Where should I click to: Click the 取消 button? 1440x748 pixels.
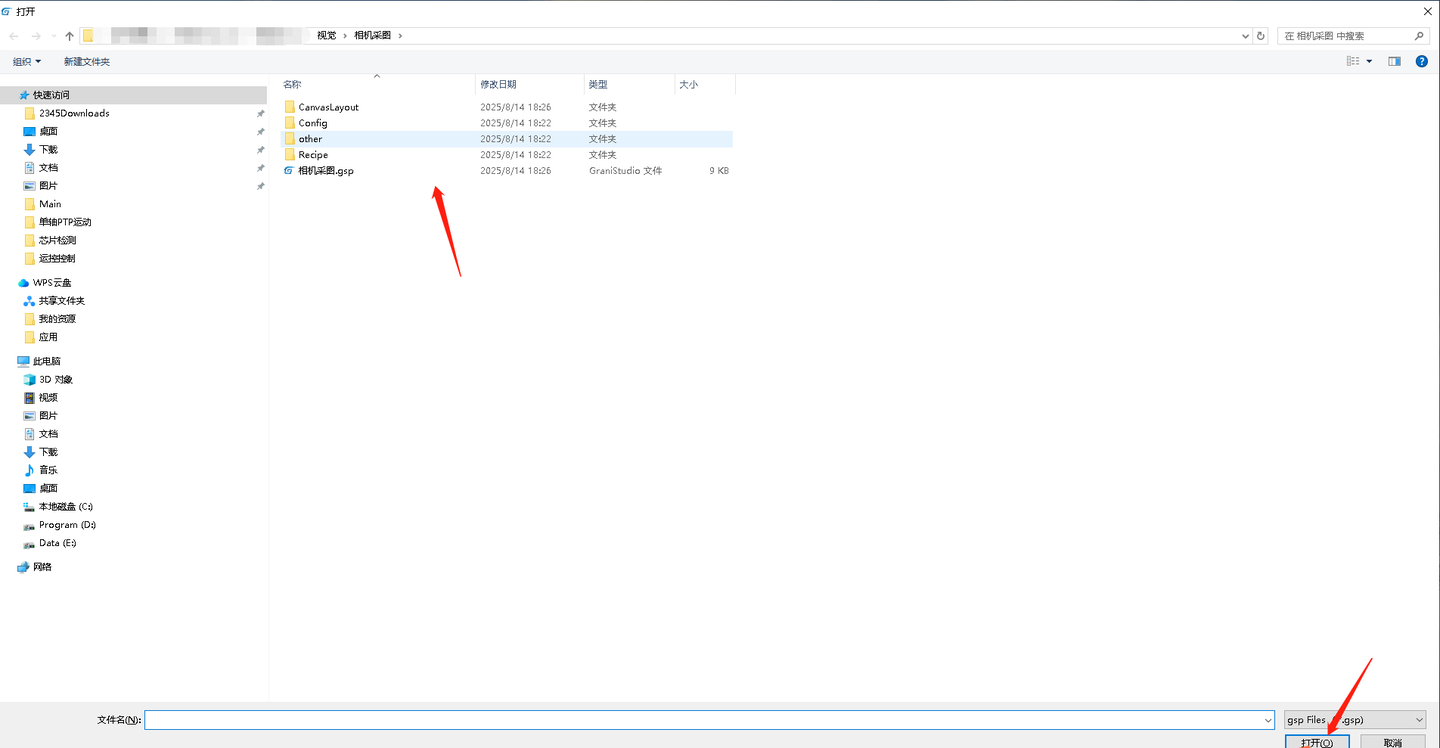click(x=1392, y=742)
